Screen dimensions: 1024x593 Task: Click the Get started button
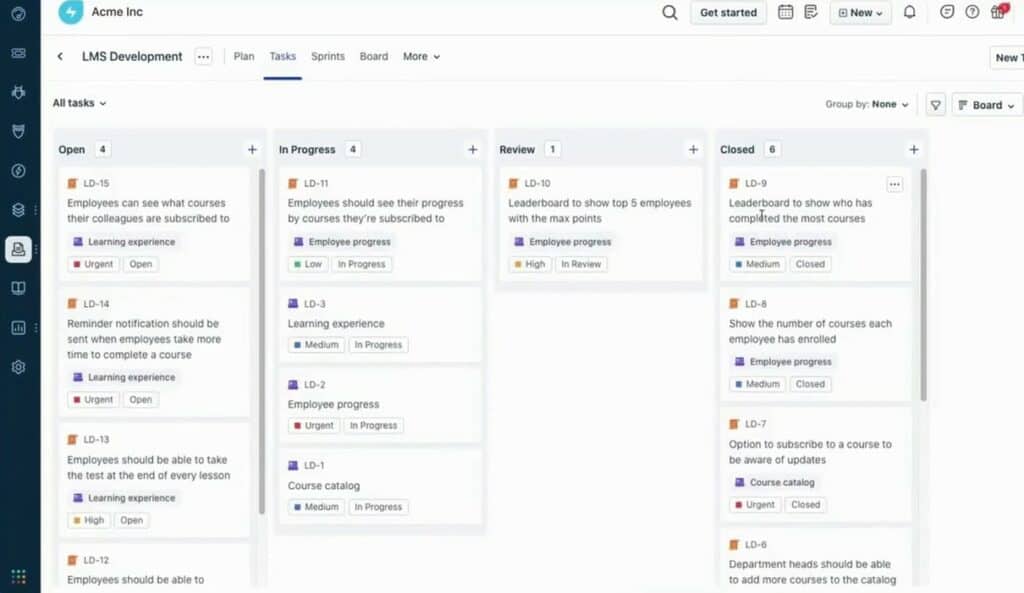[x=728, y=12]
